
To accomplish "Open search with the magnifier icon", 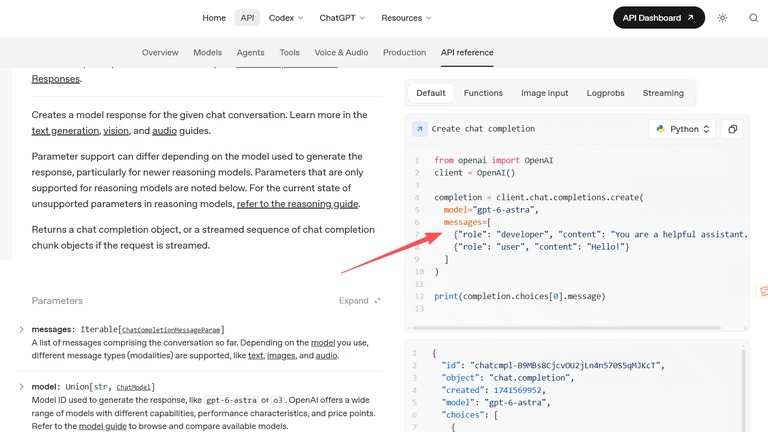I will point(753,18).
